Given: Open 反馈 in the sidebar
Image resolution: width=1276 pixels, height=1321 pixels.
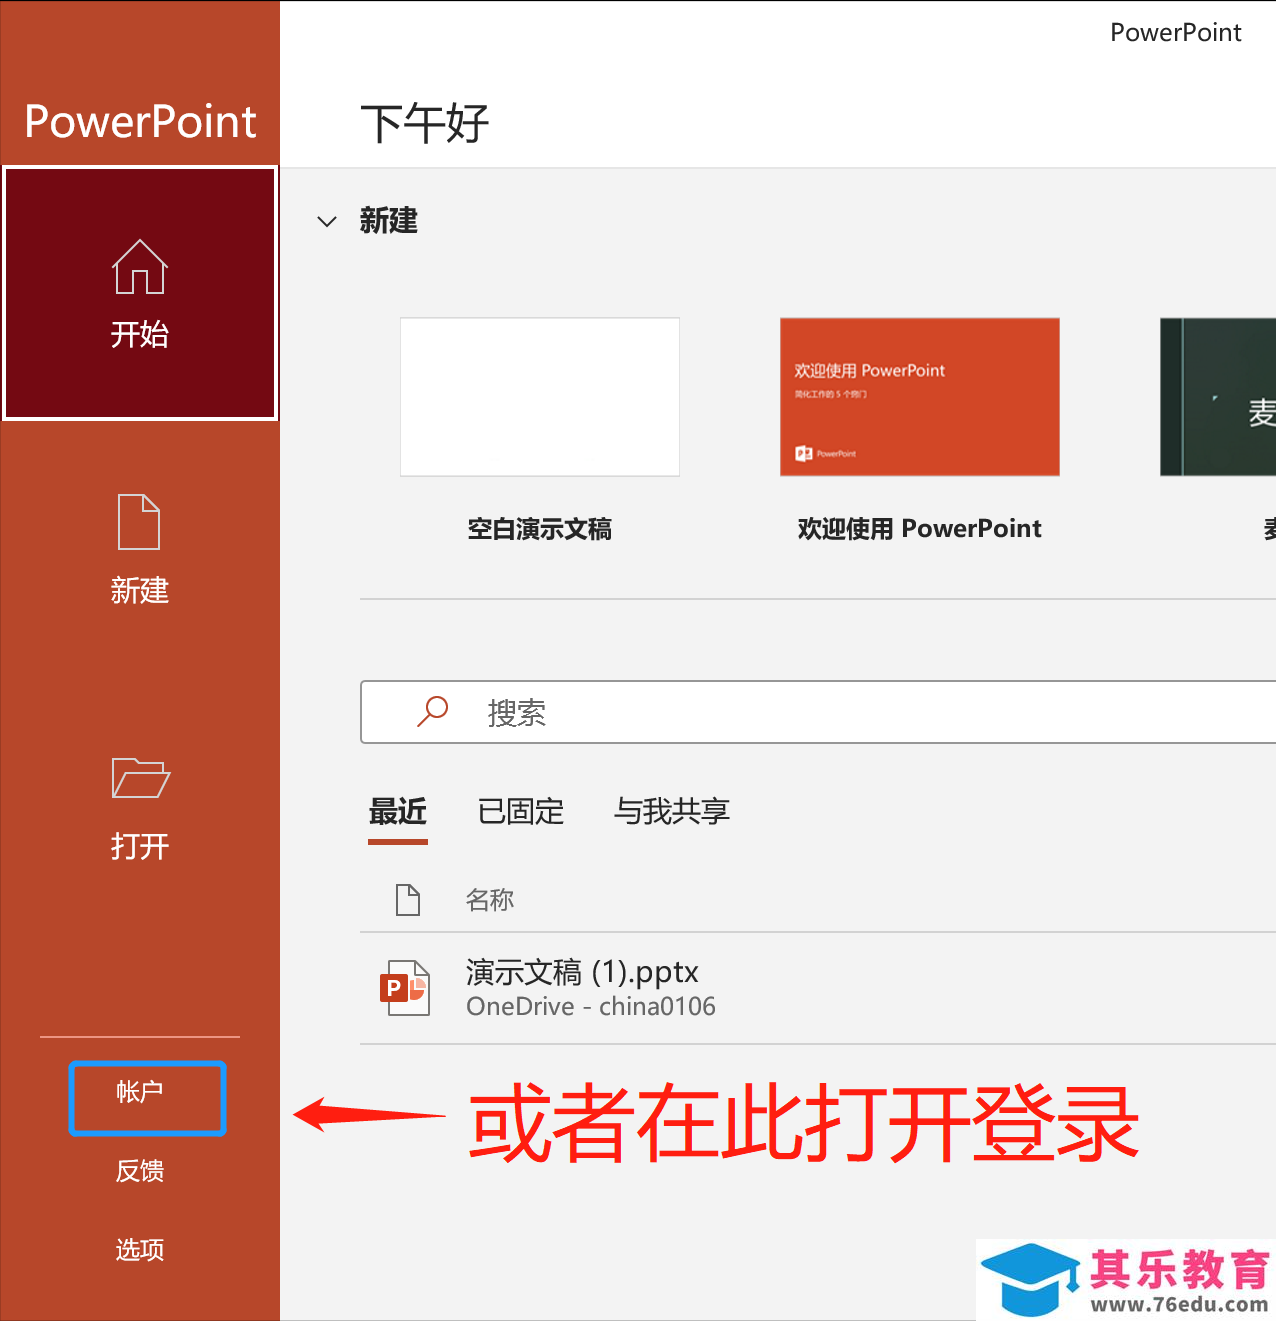Looking at the screenshot, I should pyautogui.click(x=140, y=1171).
